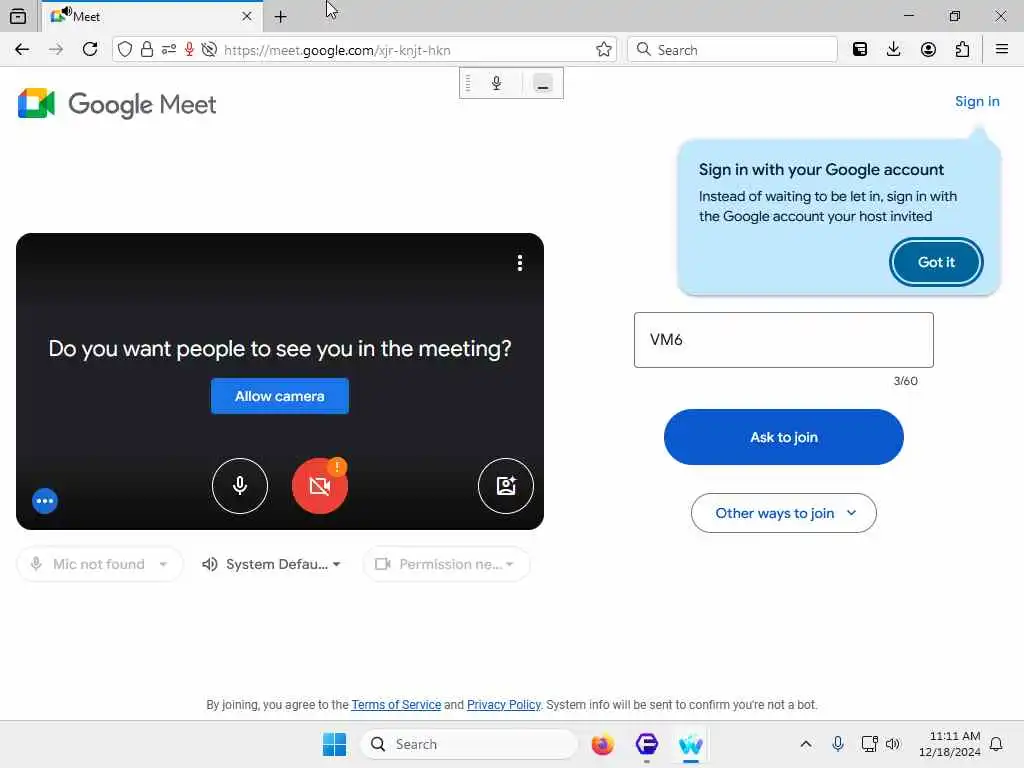Click Ask to join button
This screenshot has height=768, width=1024.
(784, 437)
